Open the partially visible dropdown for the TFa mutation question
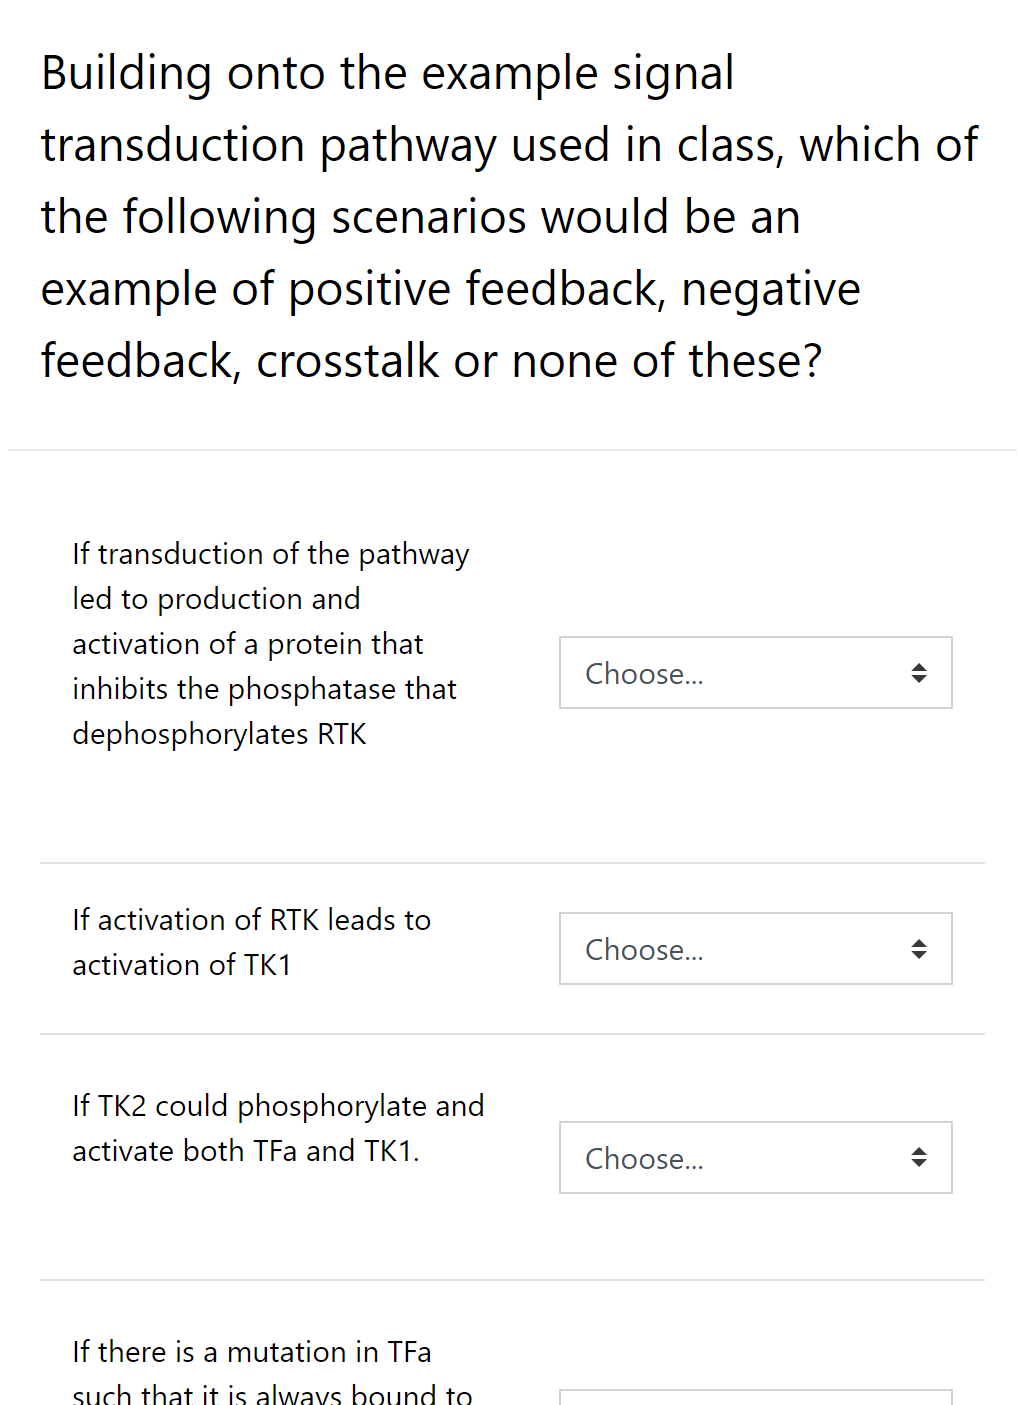Image resolution: width=1018 pixels, height=1405 pixels. [755, 1396]
